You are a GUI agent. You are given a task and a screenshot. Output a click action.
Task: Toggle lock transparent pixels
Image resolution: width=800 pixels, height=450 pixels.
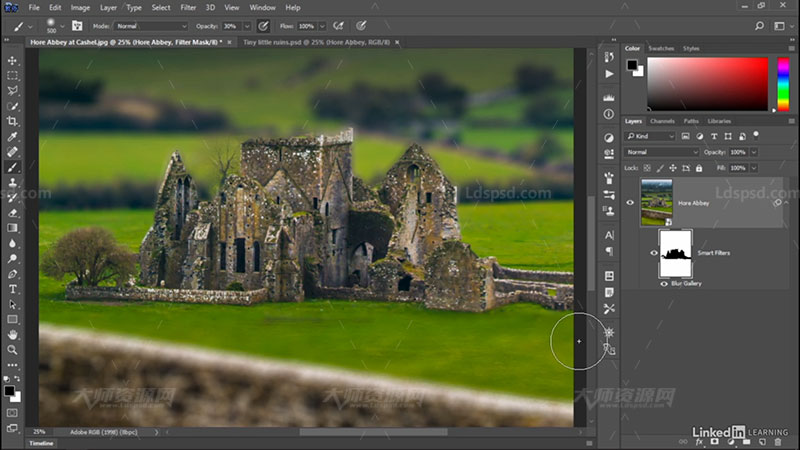(x=647, y=168)
